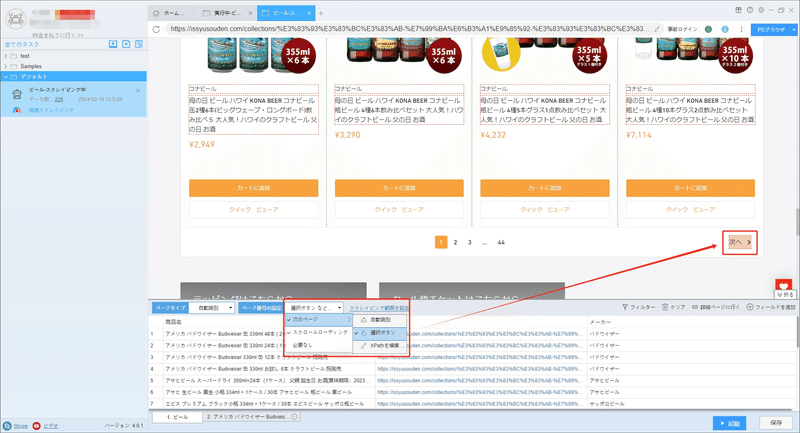Open the settings gear icon in title bar
Screen dimensions: 800x433
click(x=761, y=10)
